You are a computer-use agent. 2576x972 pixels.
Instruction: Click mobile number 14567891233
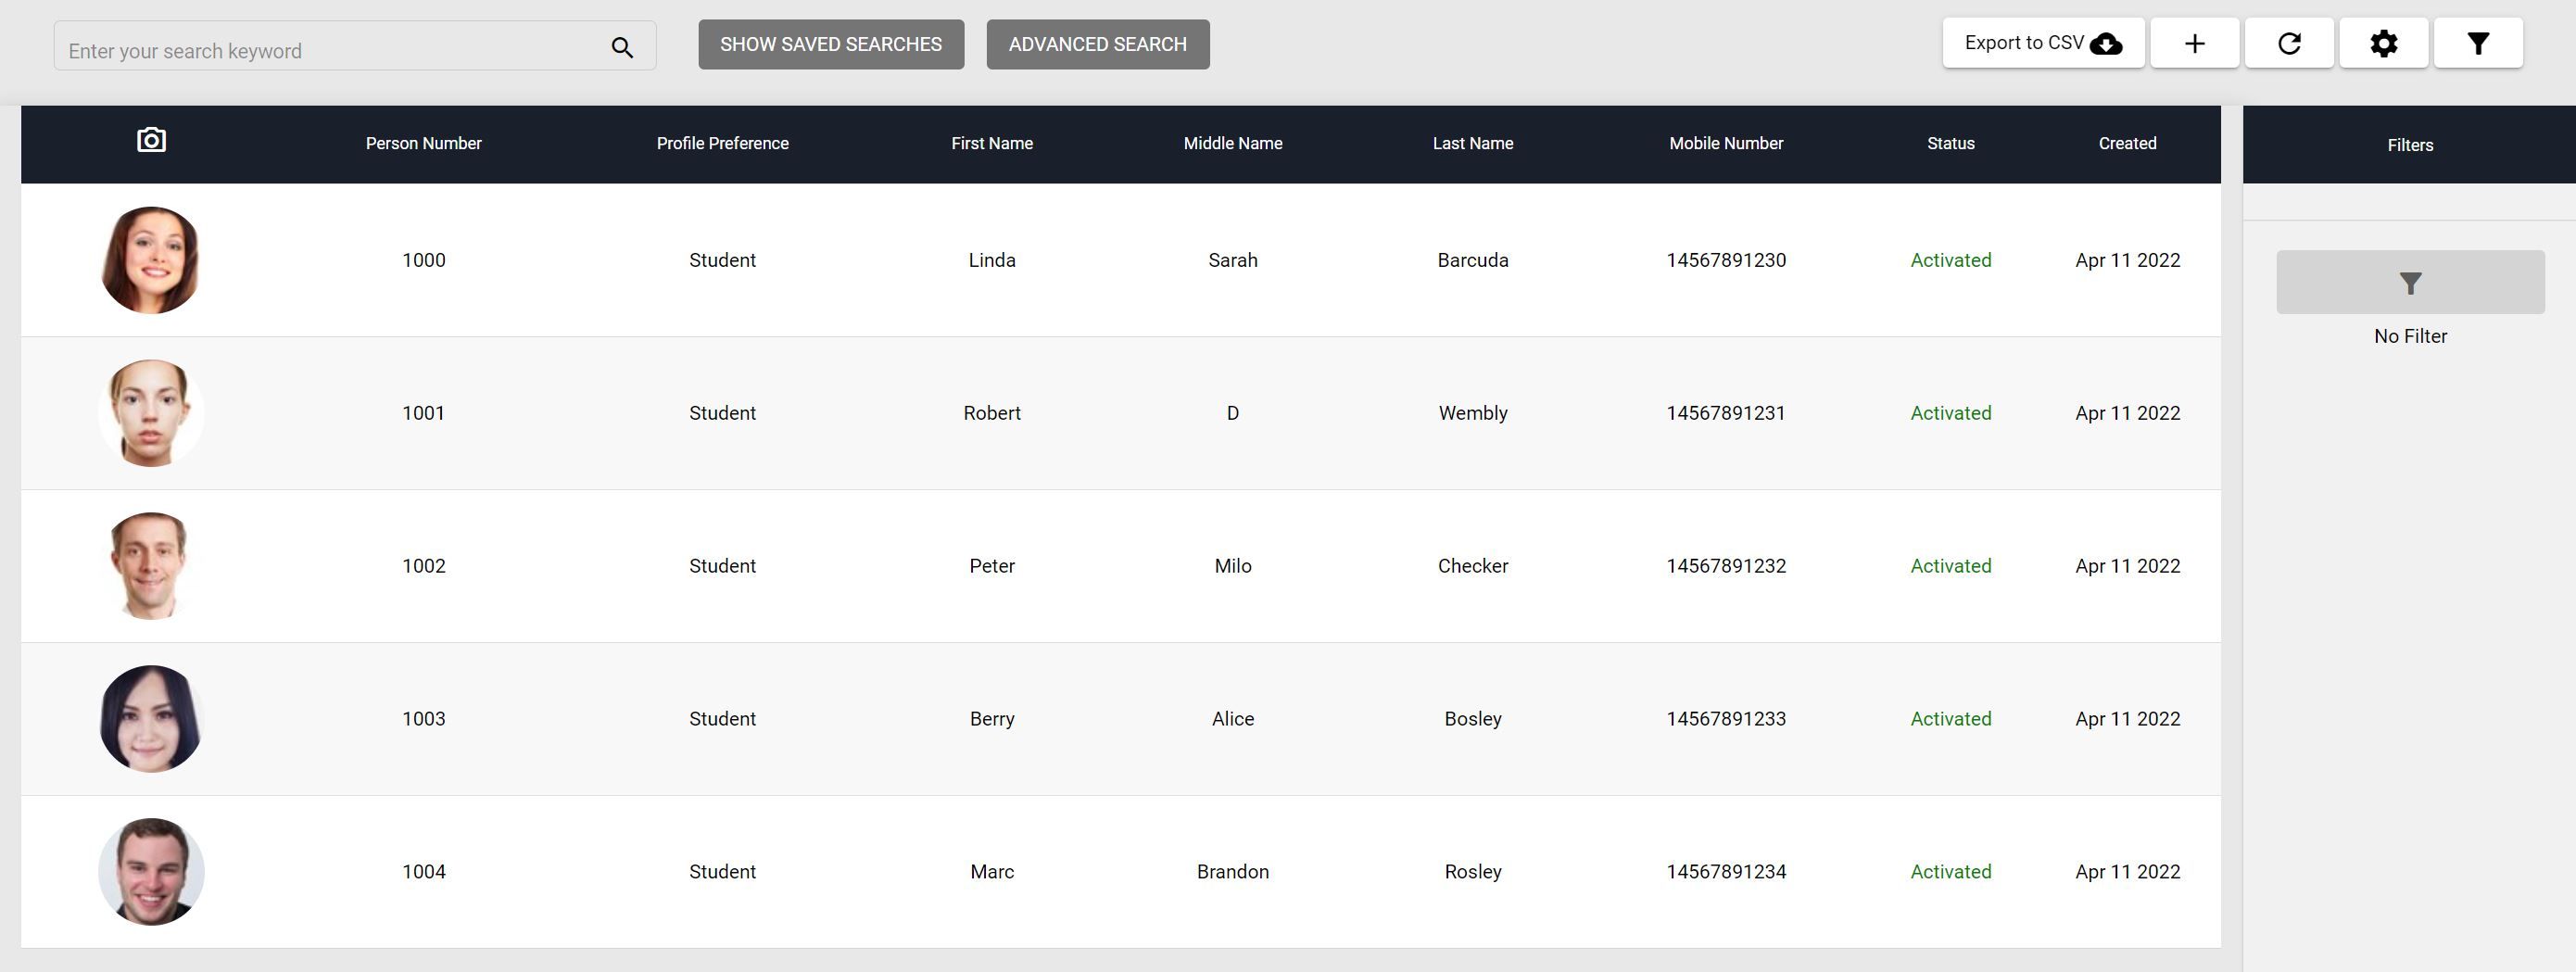tap(1726, 719)
